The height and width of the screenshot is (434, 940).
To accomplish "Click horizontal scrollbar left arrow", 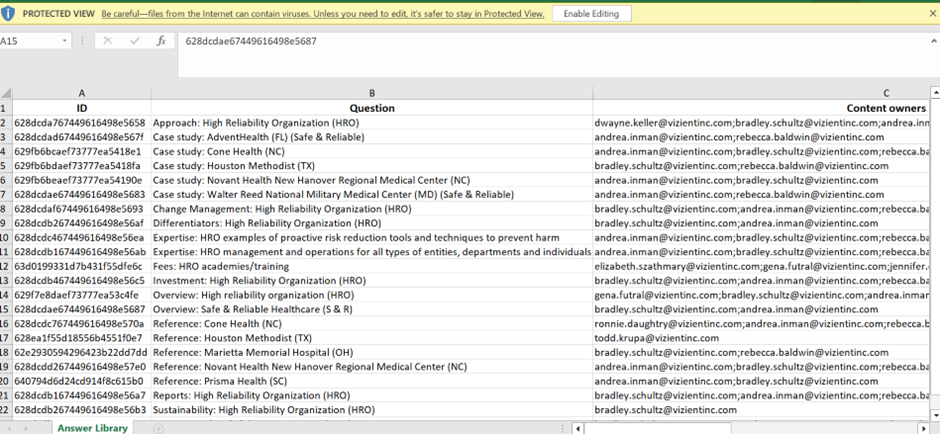I will tap(578, 428).
